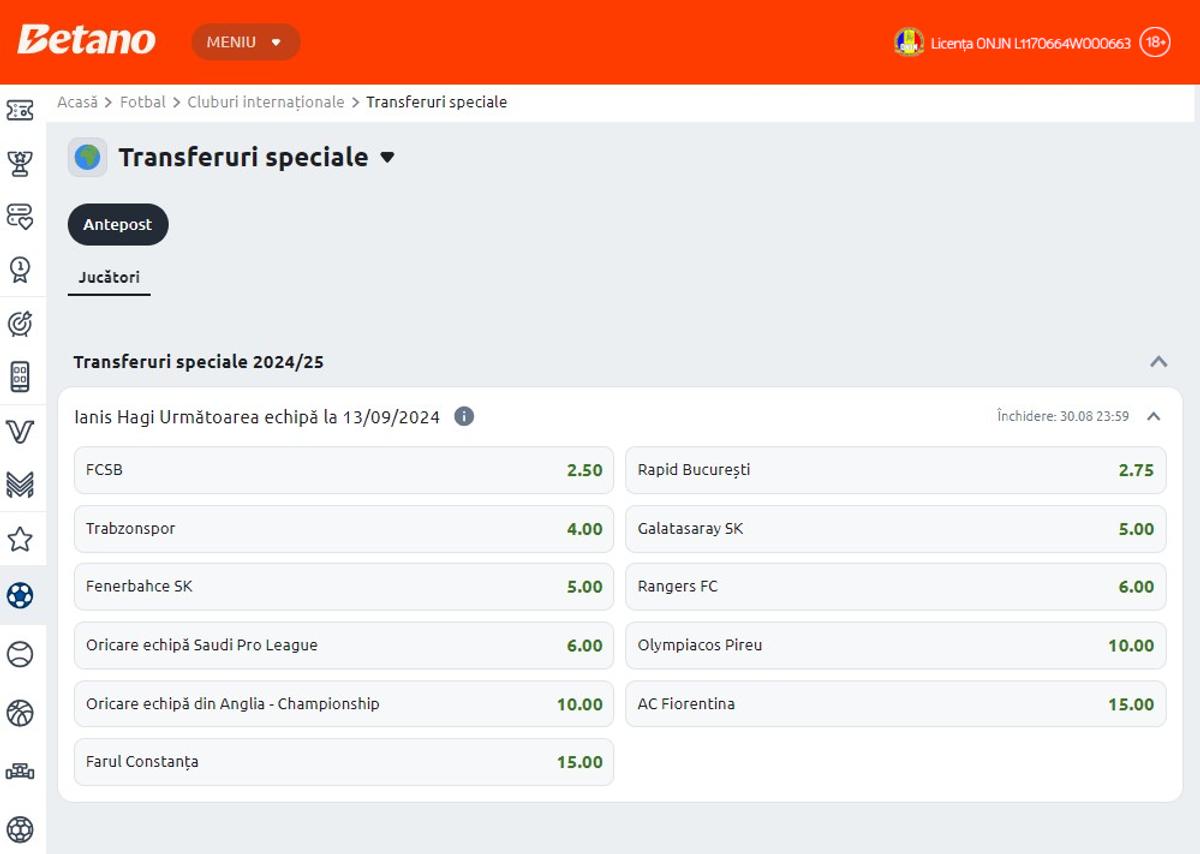Click Ianis Hagi Următoarea echipă market title
Image resolution: width=1200 pixels, height=854 pixels.
click(257, 417)
